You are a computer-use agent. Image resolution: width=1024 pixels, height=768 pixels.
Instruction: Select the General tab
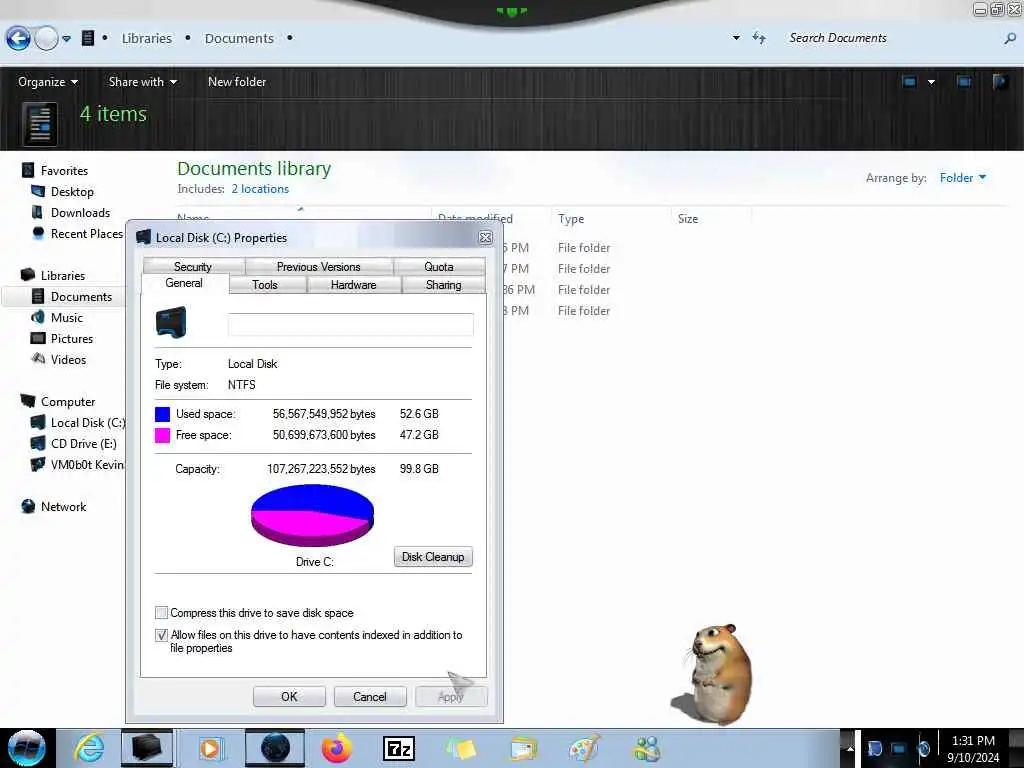[184, 283]
